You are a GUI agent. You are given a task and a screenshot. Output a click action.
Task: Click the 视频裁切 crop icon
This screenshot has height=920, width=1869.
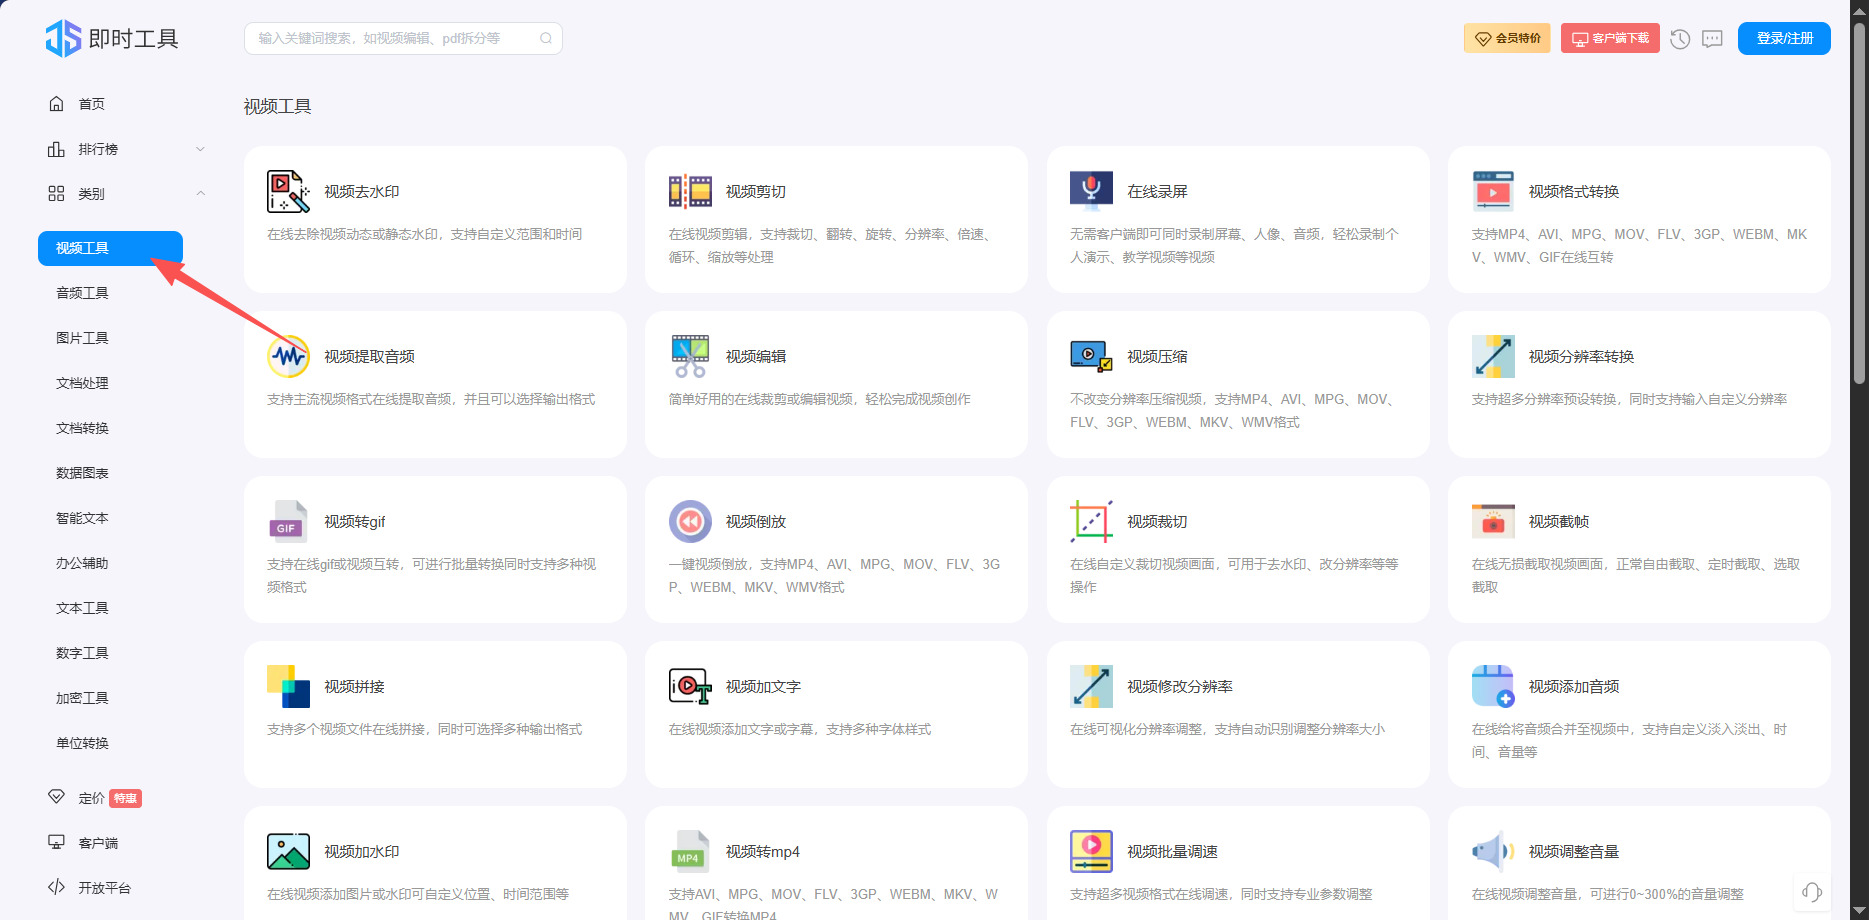pyautogui.click(x=1091, y=521)
